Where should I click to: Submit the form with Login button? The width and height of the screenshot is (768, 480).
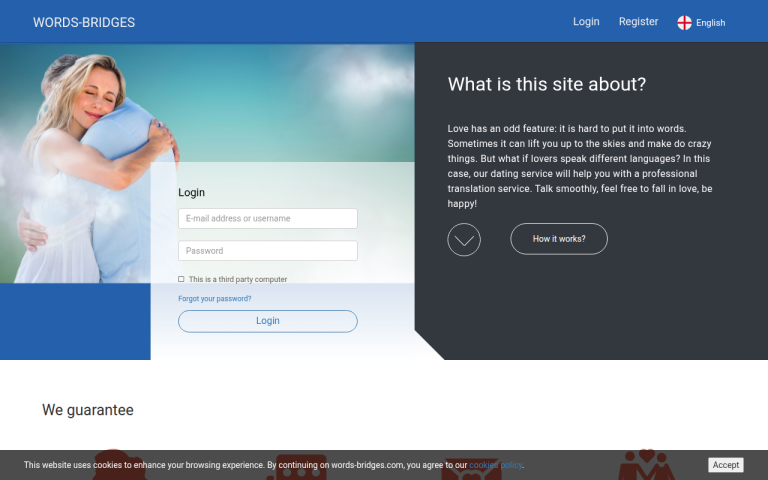click(268, 321)
